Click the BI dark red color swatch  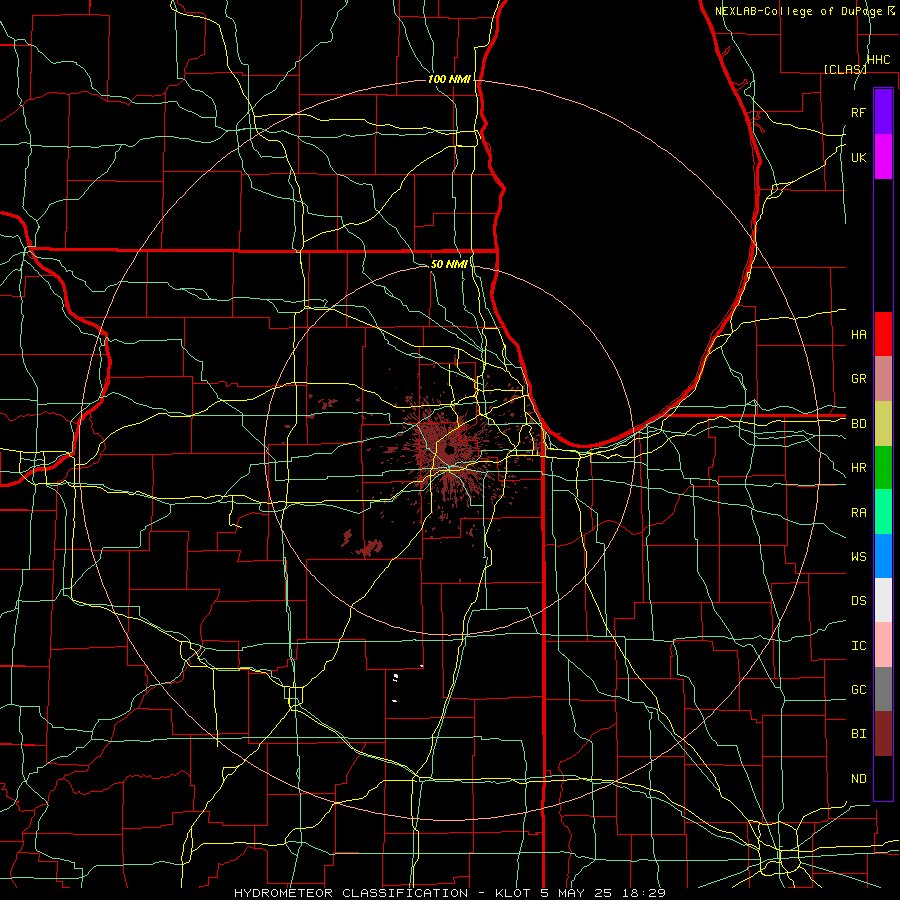click(x=883, y=733)
